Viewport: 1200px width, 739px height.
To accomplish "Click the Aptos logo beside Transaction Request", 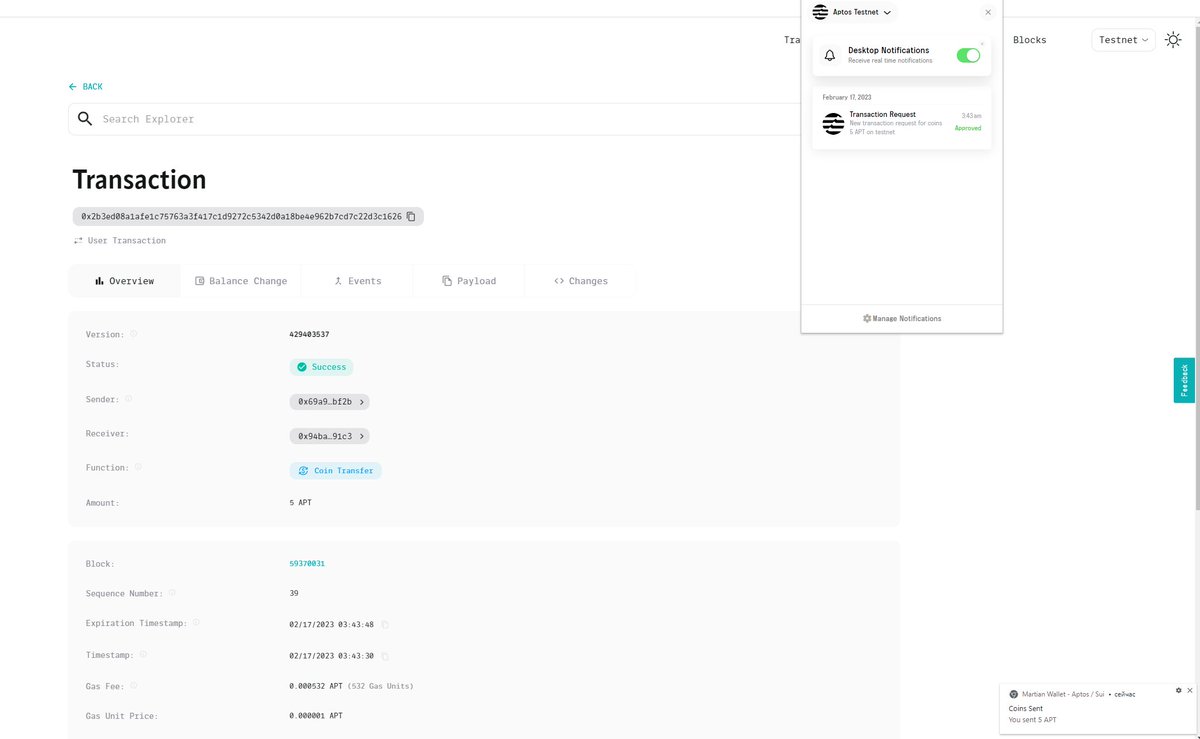I will click(x=833, y=124).
